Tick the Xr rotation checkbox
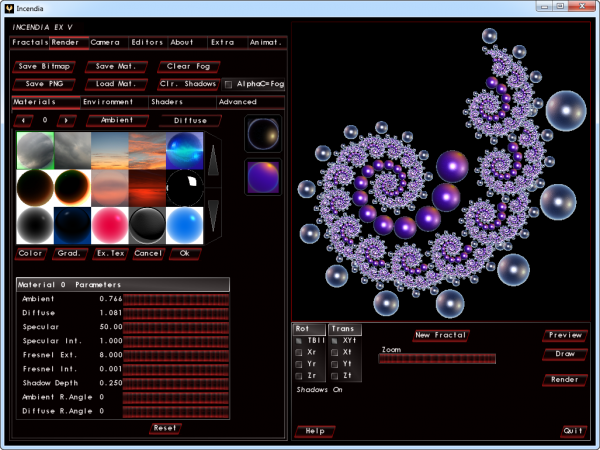This screenshot has height=450, width=600. (299, 352)
